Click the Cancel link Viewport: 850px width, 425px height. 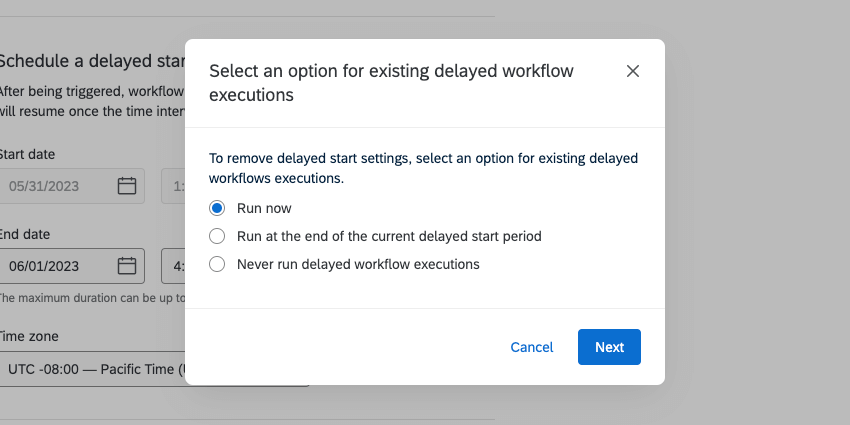pyautogui.click(x=531, y=347)
